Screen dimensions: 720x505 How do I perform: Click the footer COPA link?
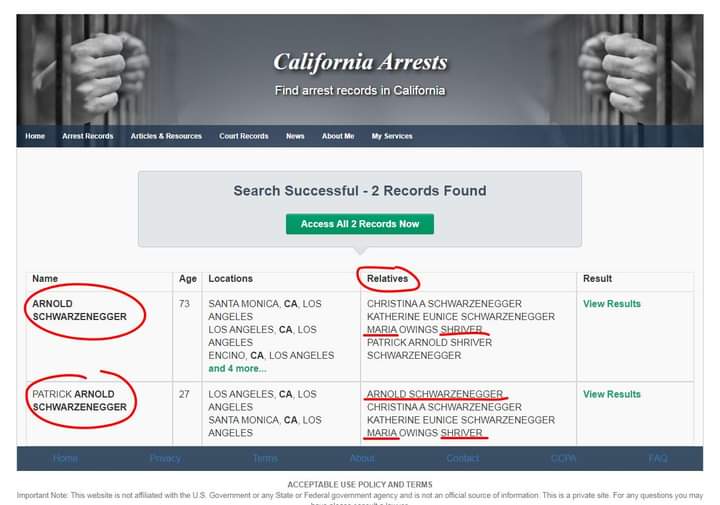(563, 458)
